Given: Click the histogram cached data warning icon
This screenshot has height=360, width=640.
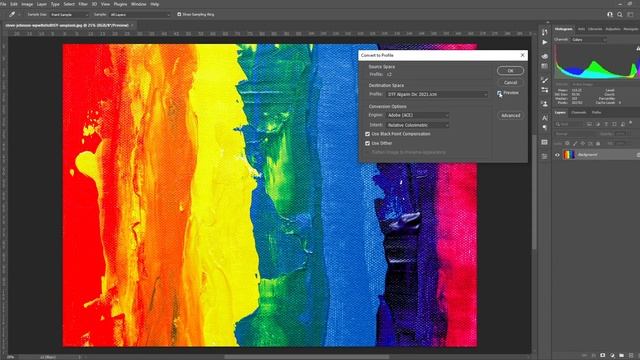Looking at the screenshot, I should 638,49.
